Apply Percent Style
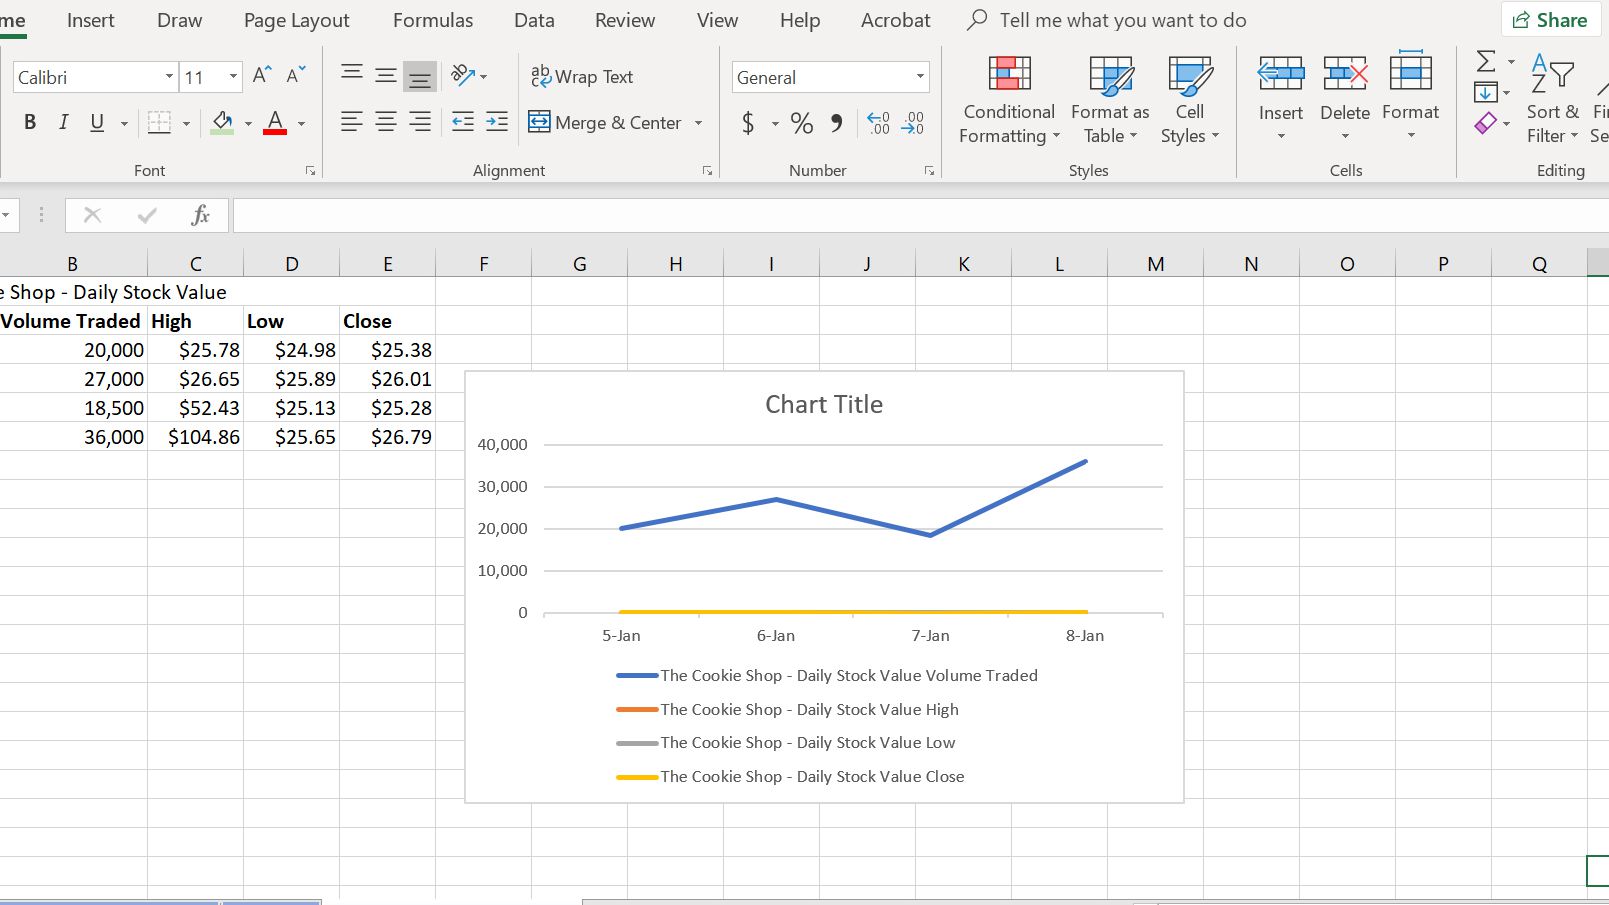 click(801, 123)
